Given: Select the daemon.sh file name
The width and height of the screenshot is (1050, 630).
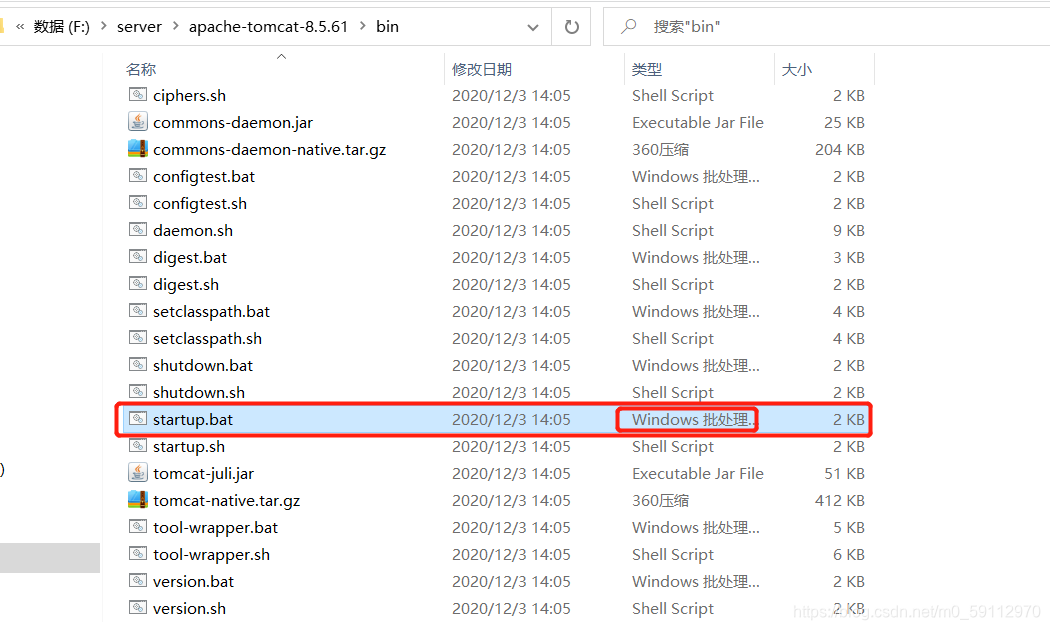Looking at the screenshot, I should (193, 230).
